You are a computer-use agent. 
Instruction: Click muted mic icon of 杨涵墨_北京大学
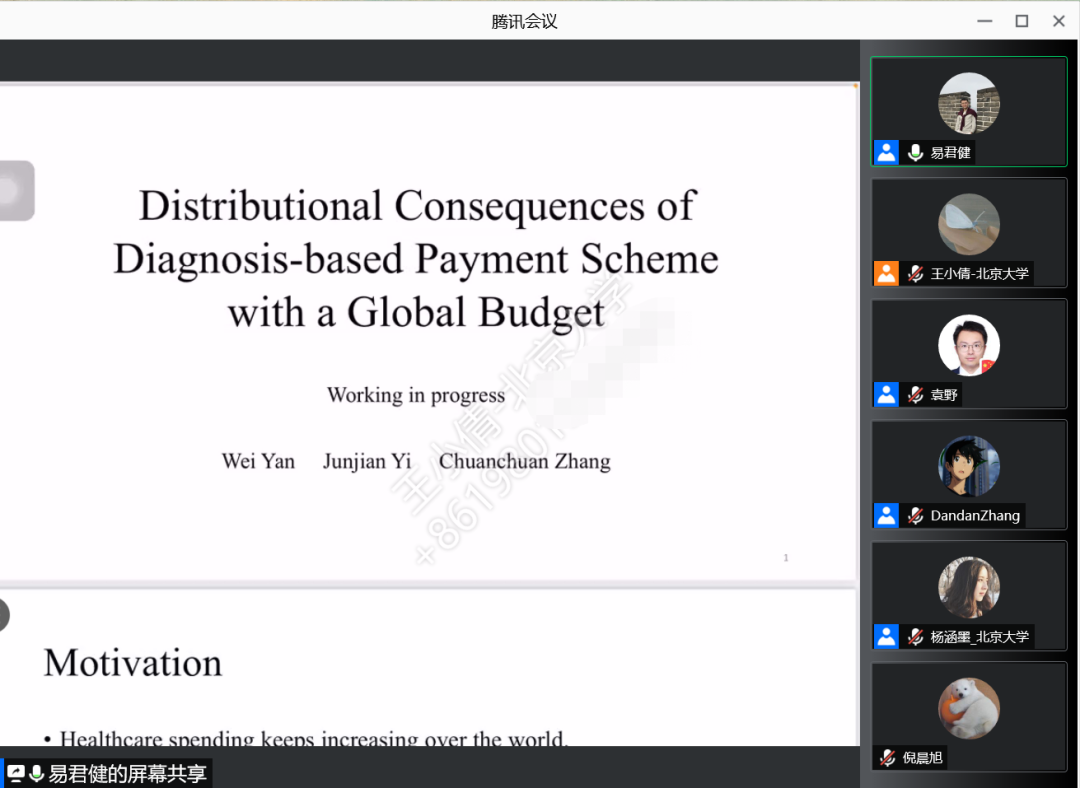[x=915, y=637]
